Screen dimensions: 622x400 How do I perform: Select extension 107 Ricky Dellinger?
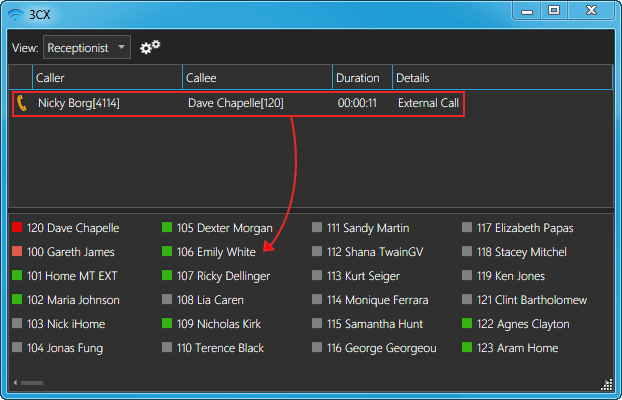216,276
